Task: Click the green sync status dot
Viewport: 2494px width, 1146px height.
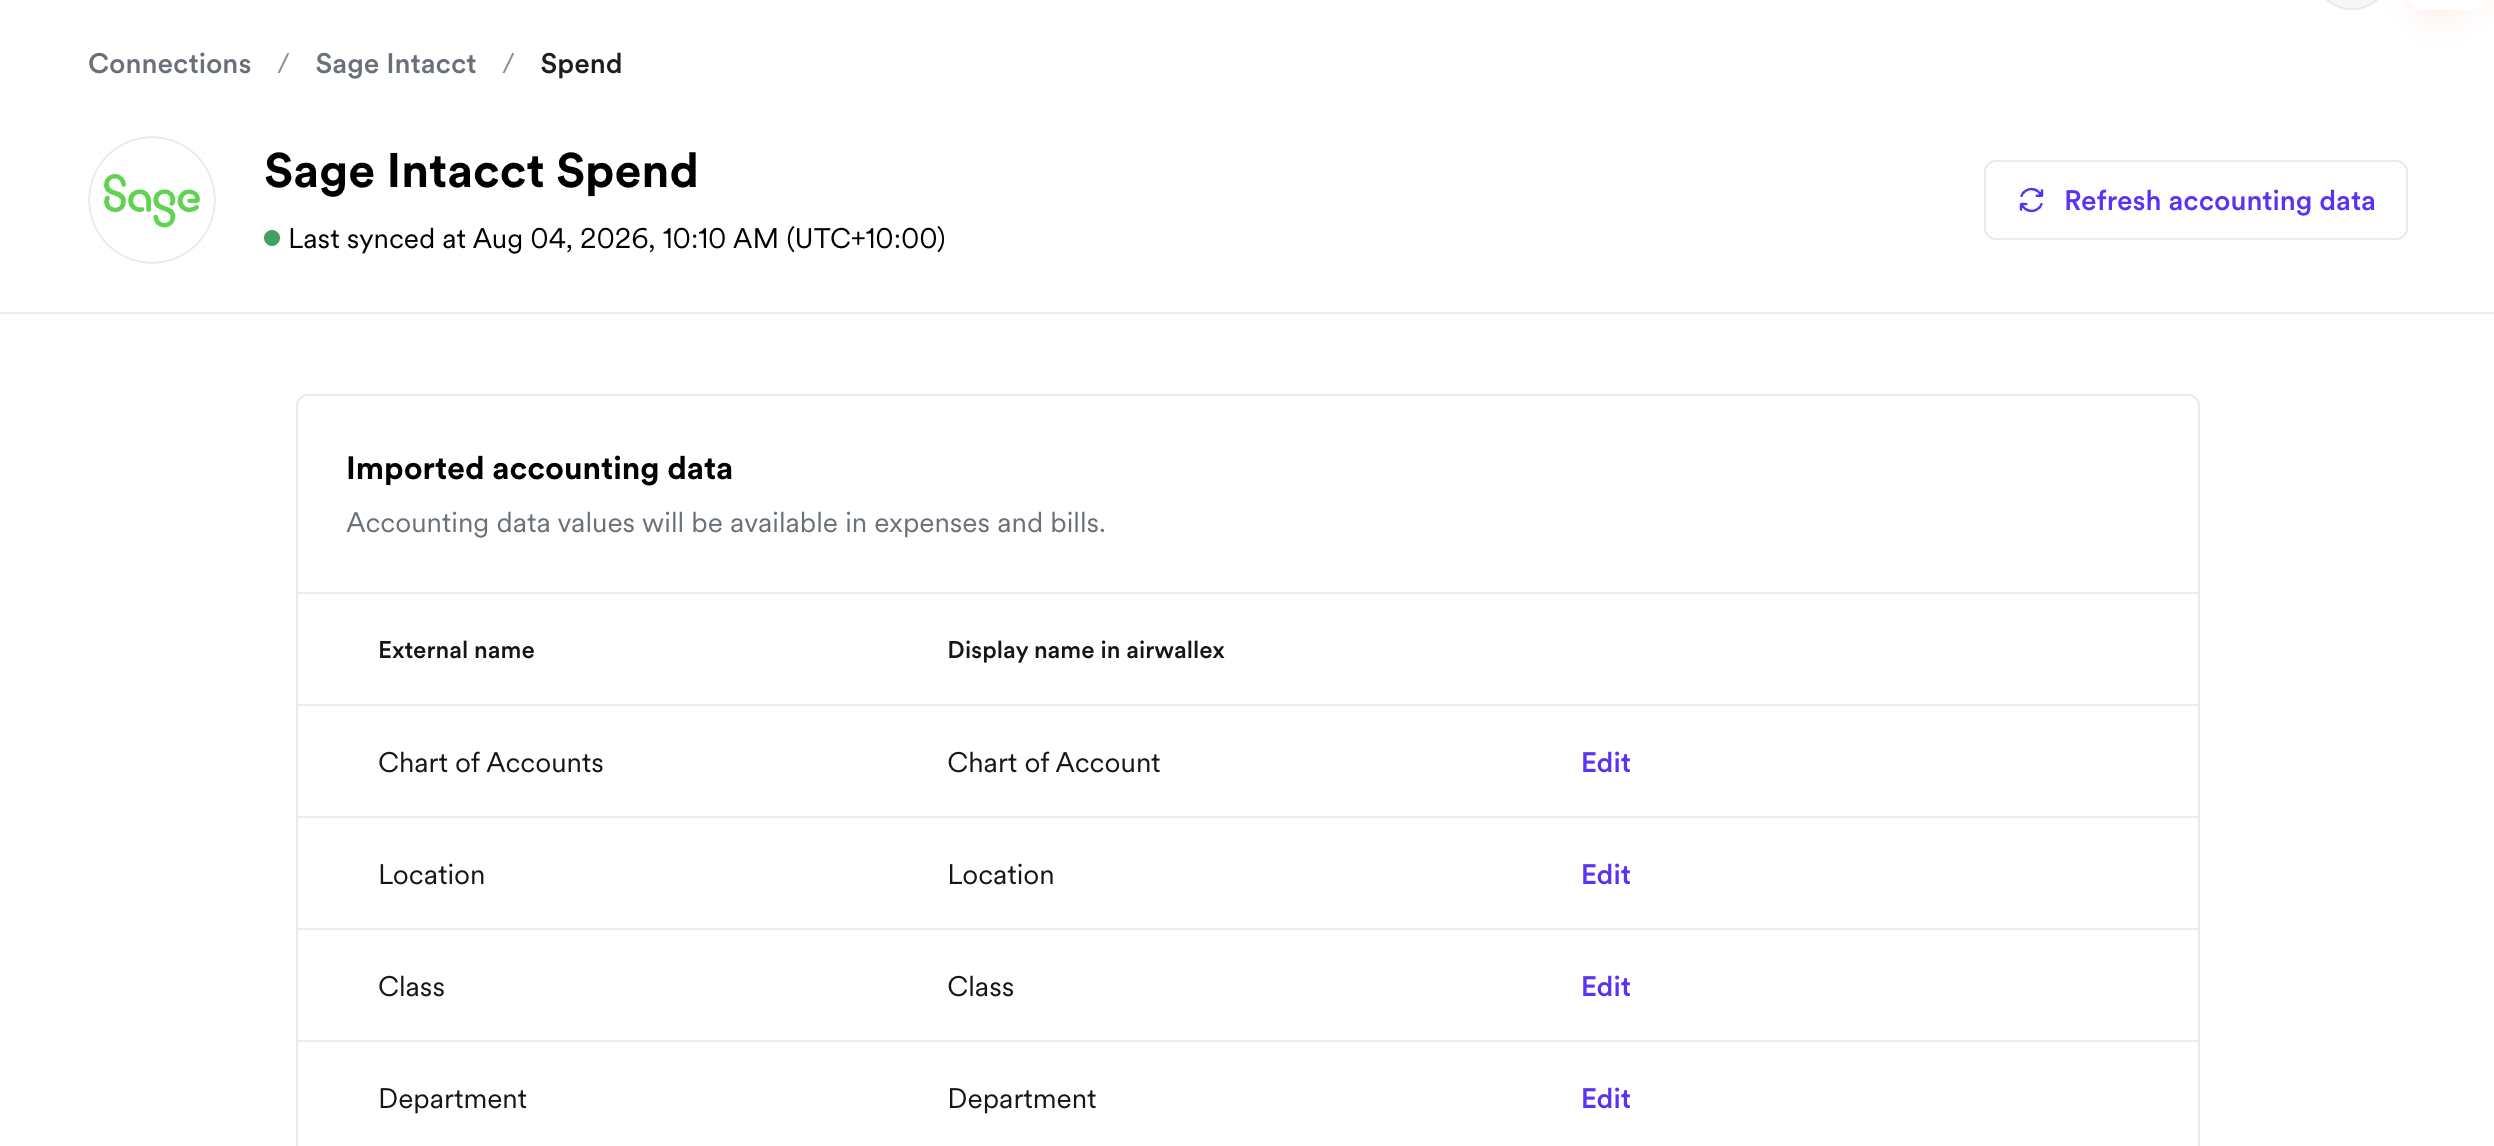Action: click(x=272, y=238)
